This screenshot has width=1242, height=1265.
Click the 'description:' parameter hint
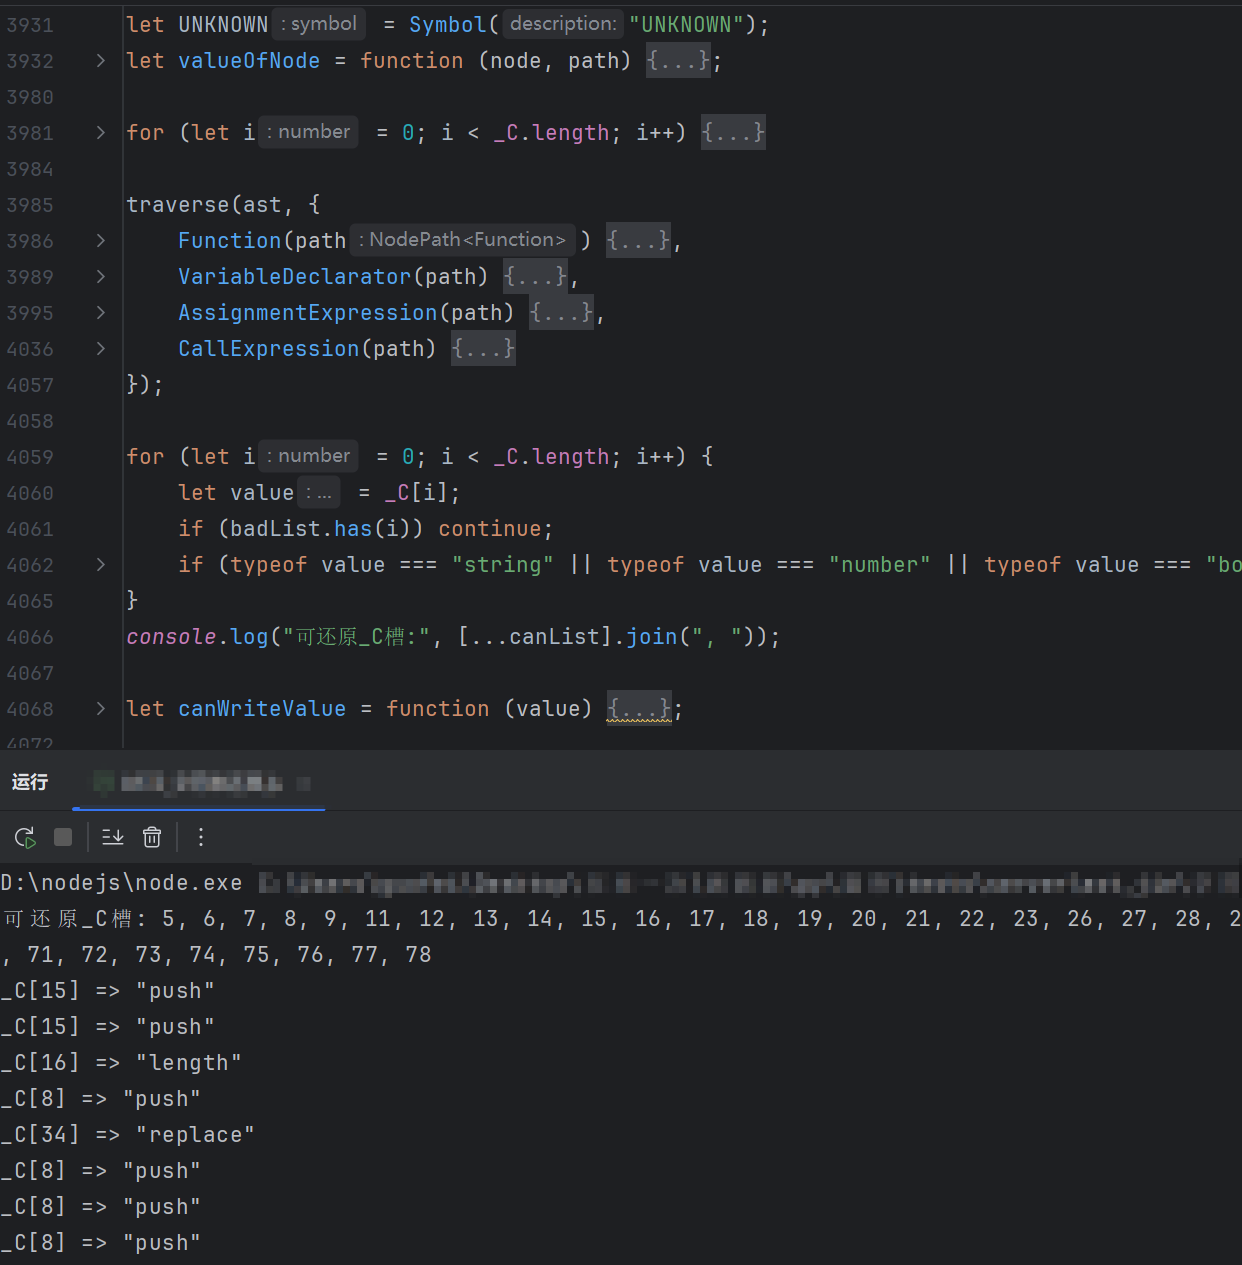(x=563, y=24)
